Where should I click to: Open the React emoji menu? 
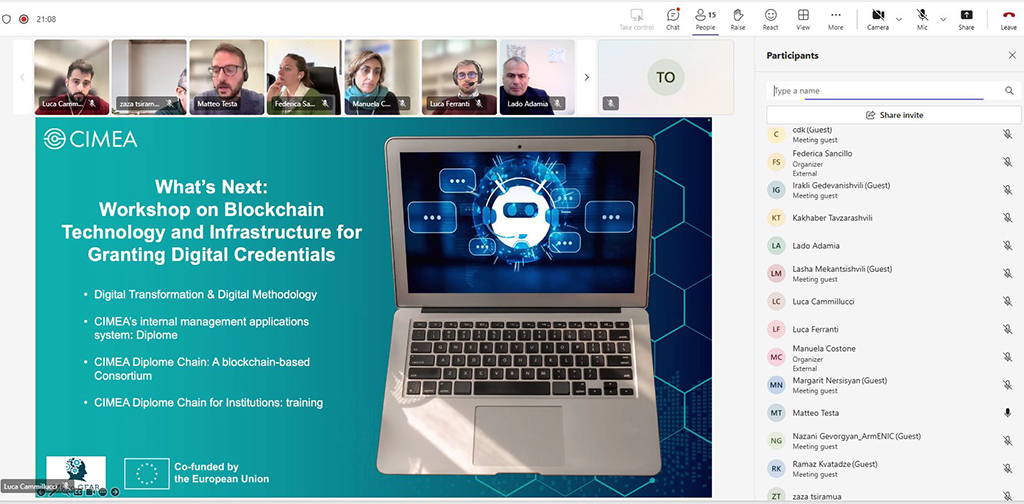click(771, 18)
